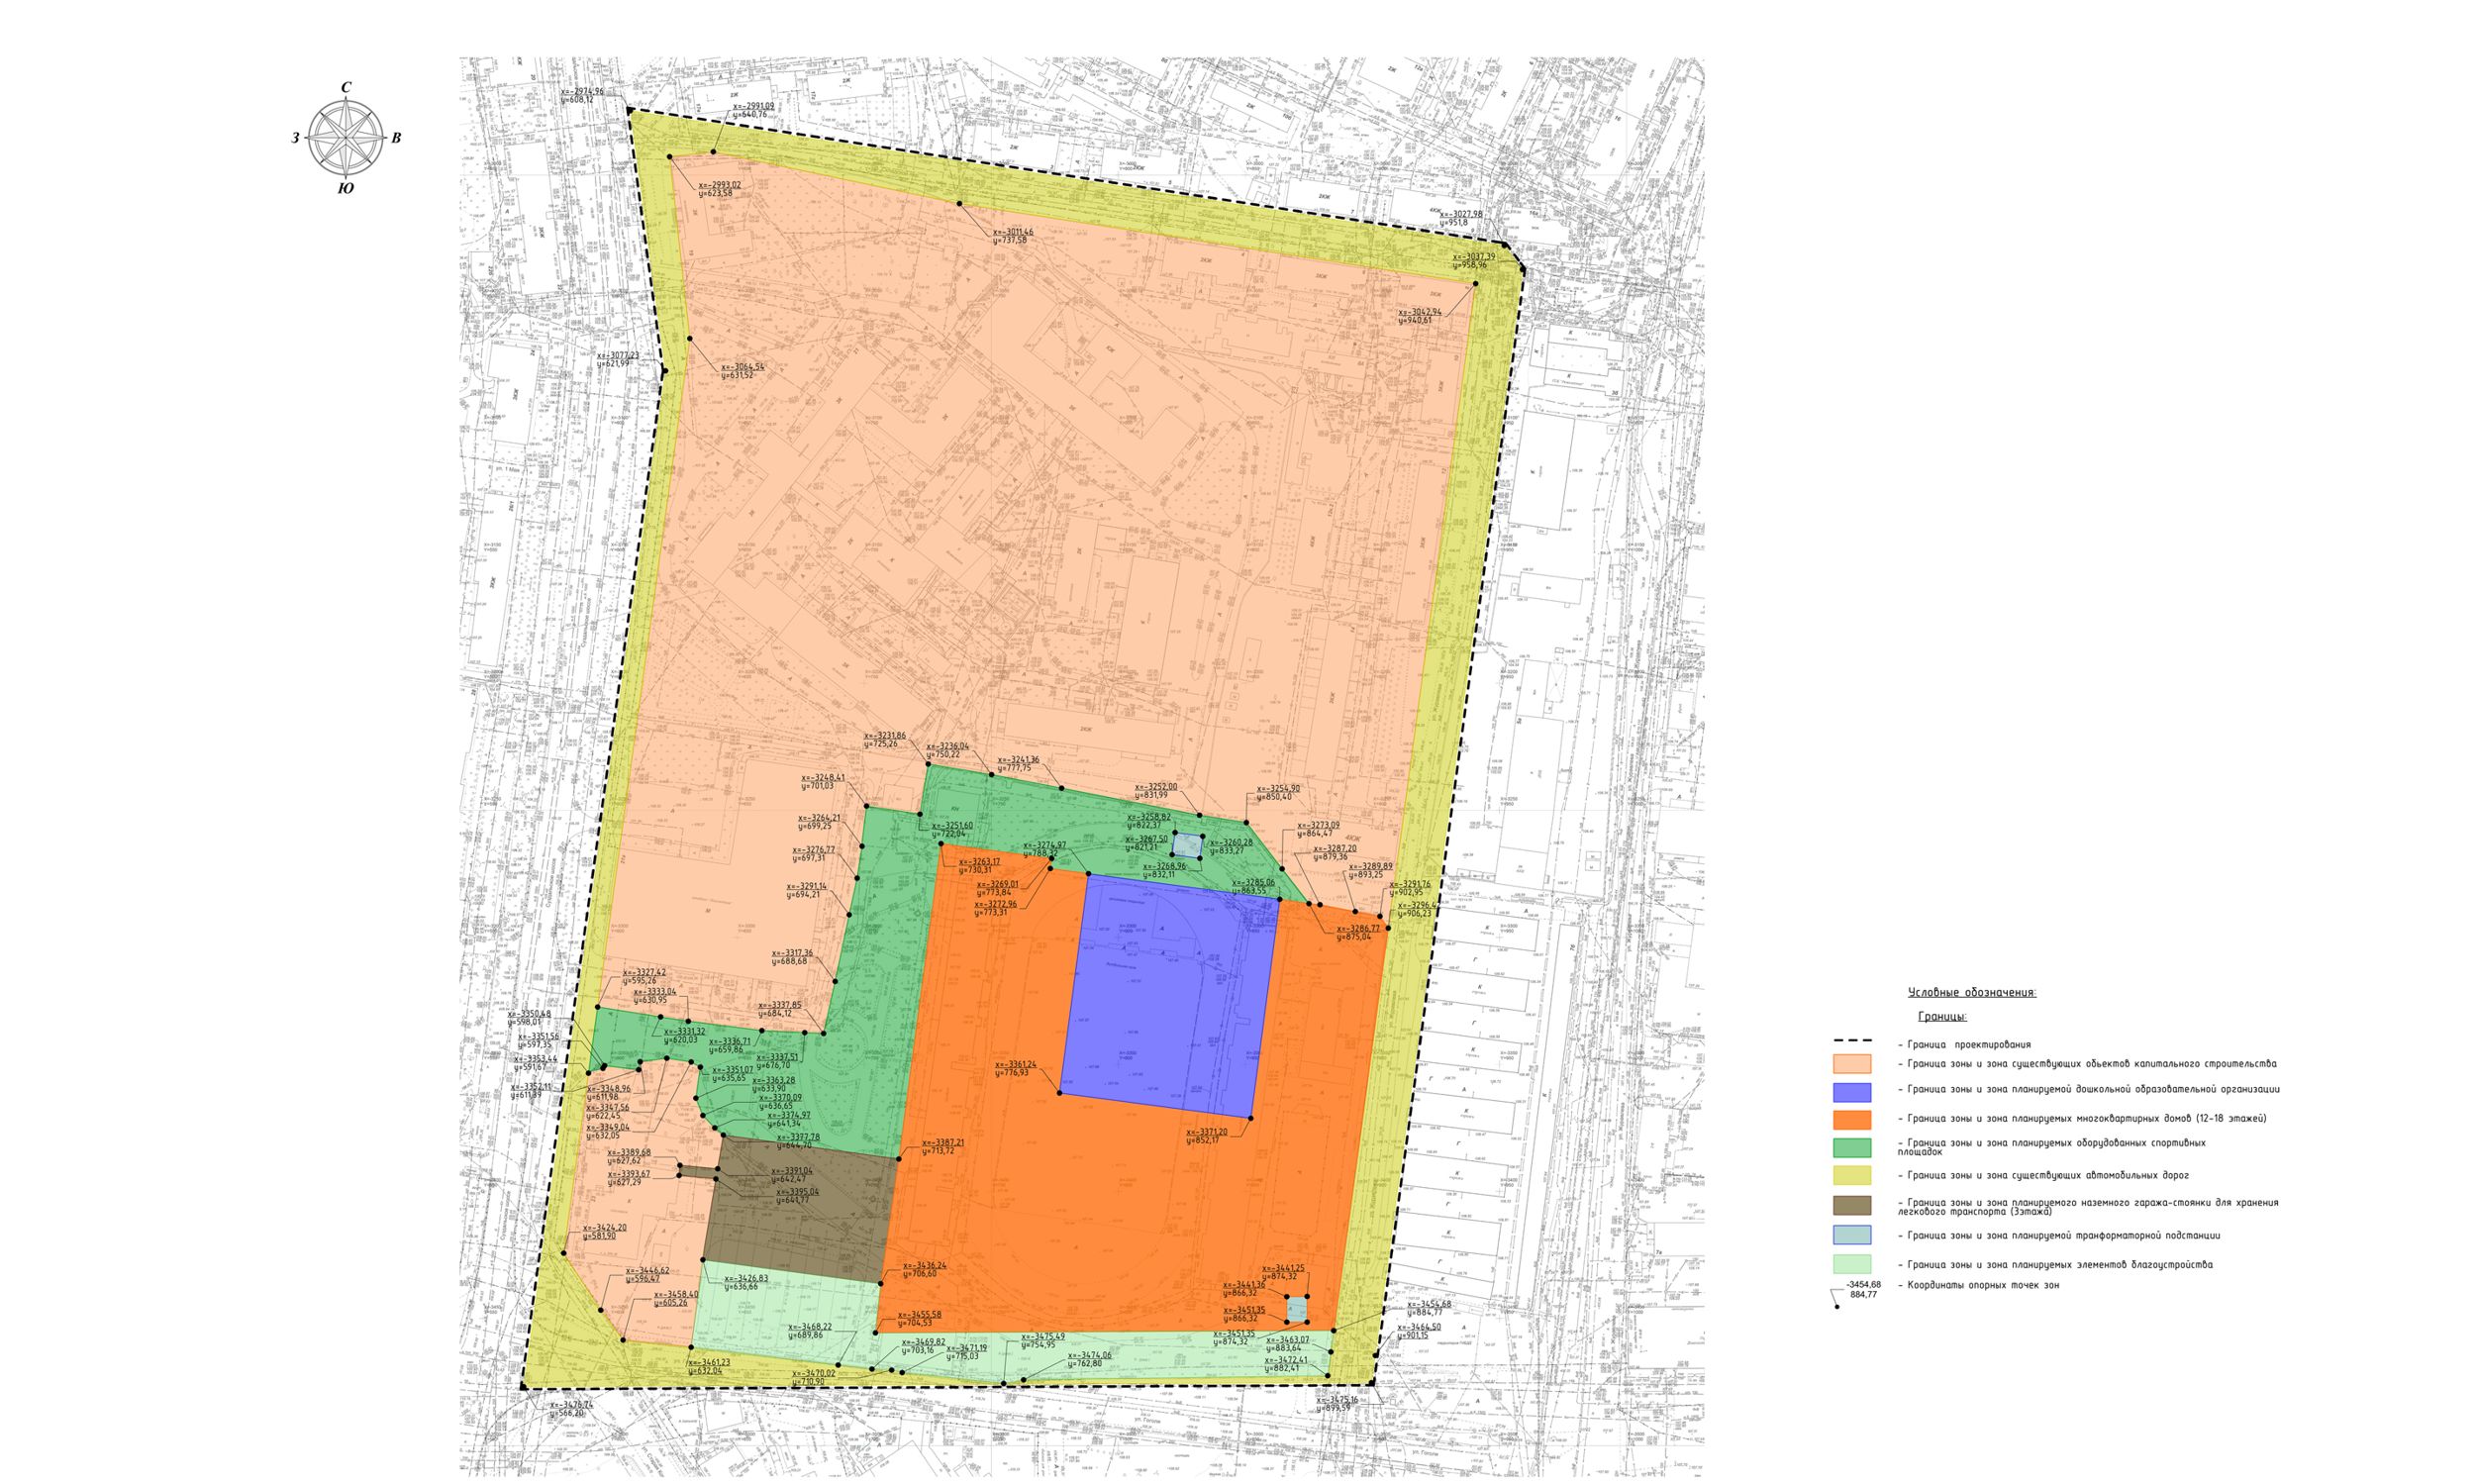Viewport: 2476px width, 1484px height.
Task: Click the 'Условные обозначения' legend heading
Action: [x=1972, y=993]
